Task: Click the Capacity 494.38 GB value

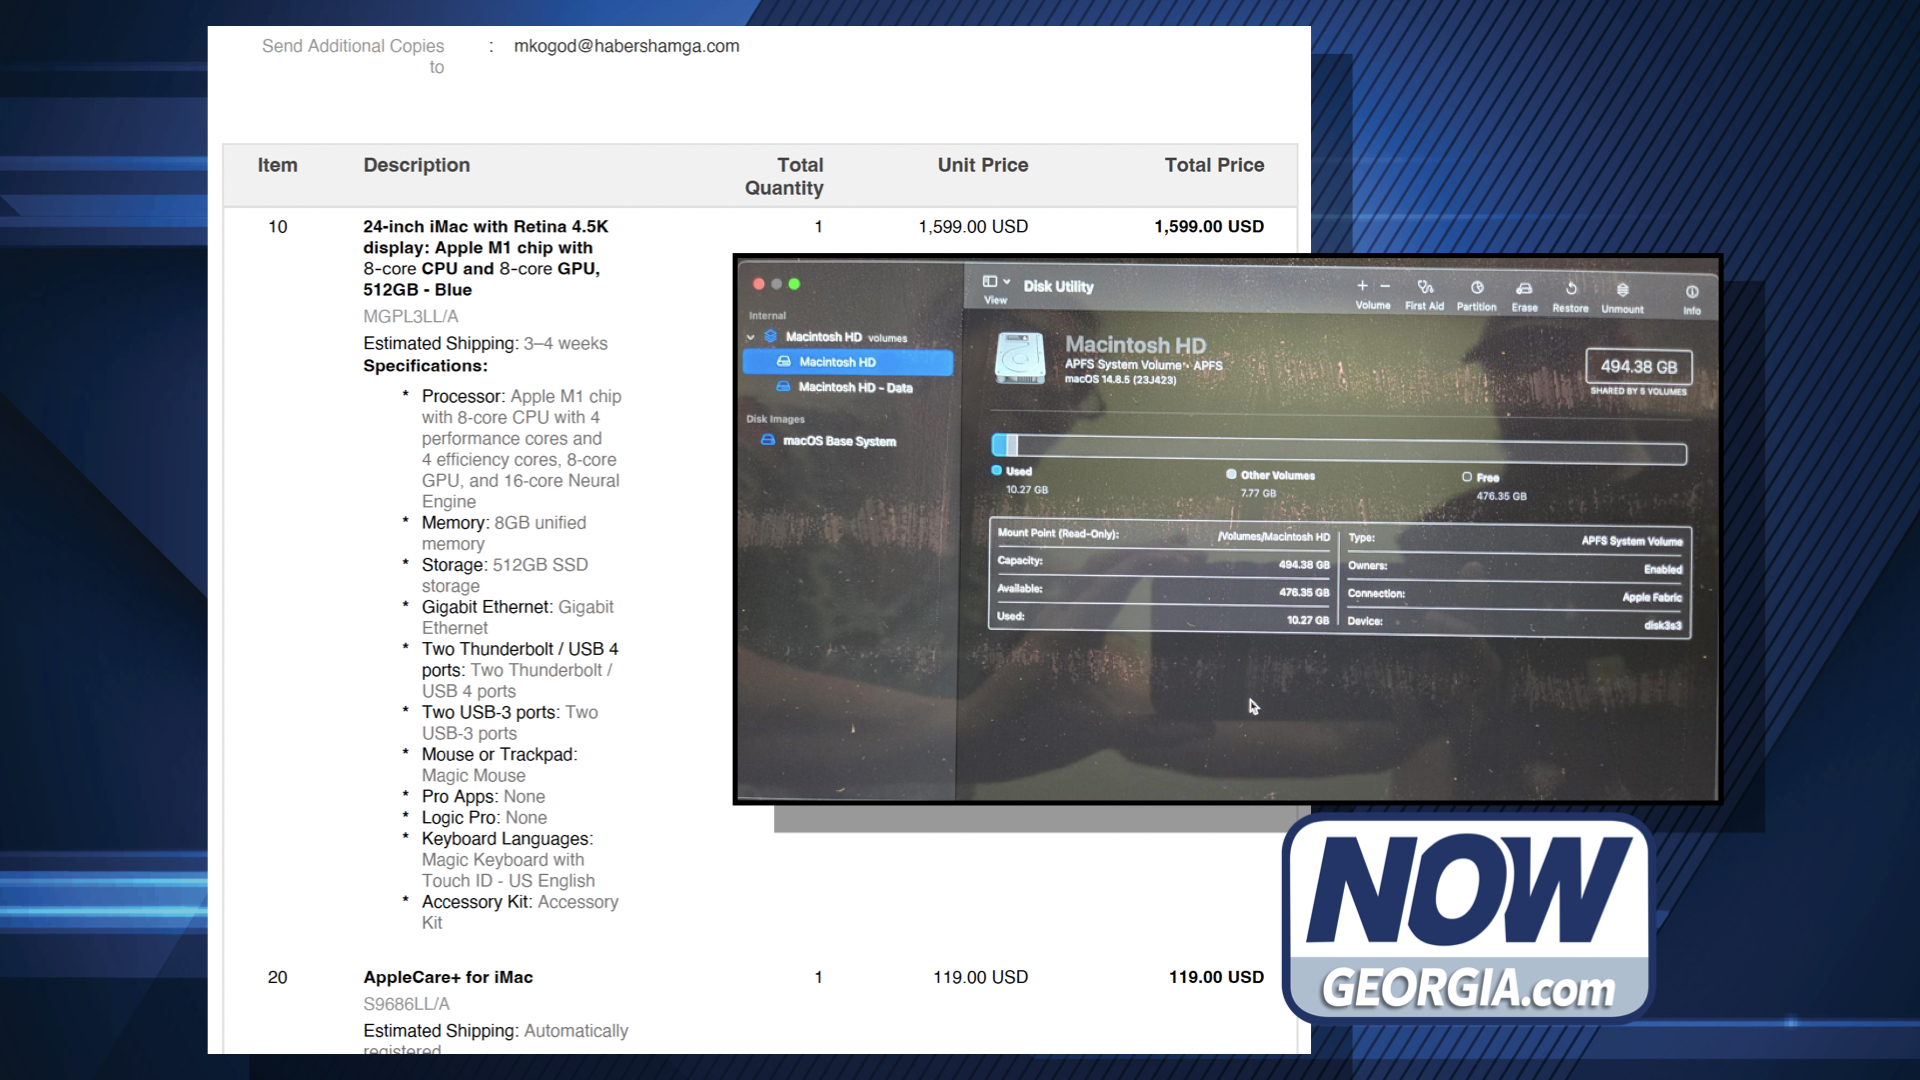Action: [1304, 565]
